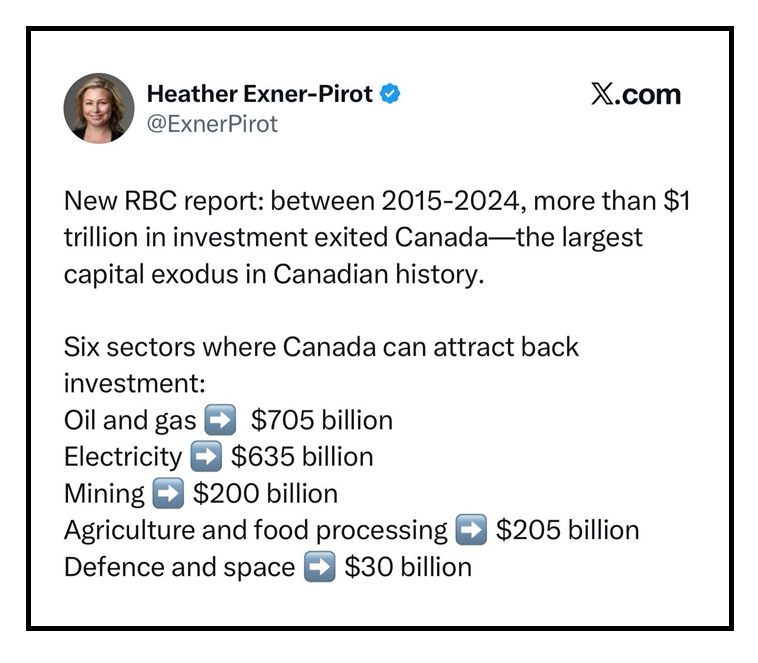Screen dimensions: 758x663
Task: Click the arrow emoji next to Electricity
Action: 206,457
